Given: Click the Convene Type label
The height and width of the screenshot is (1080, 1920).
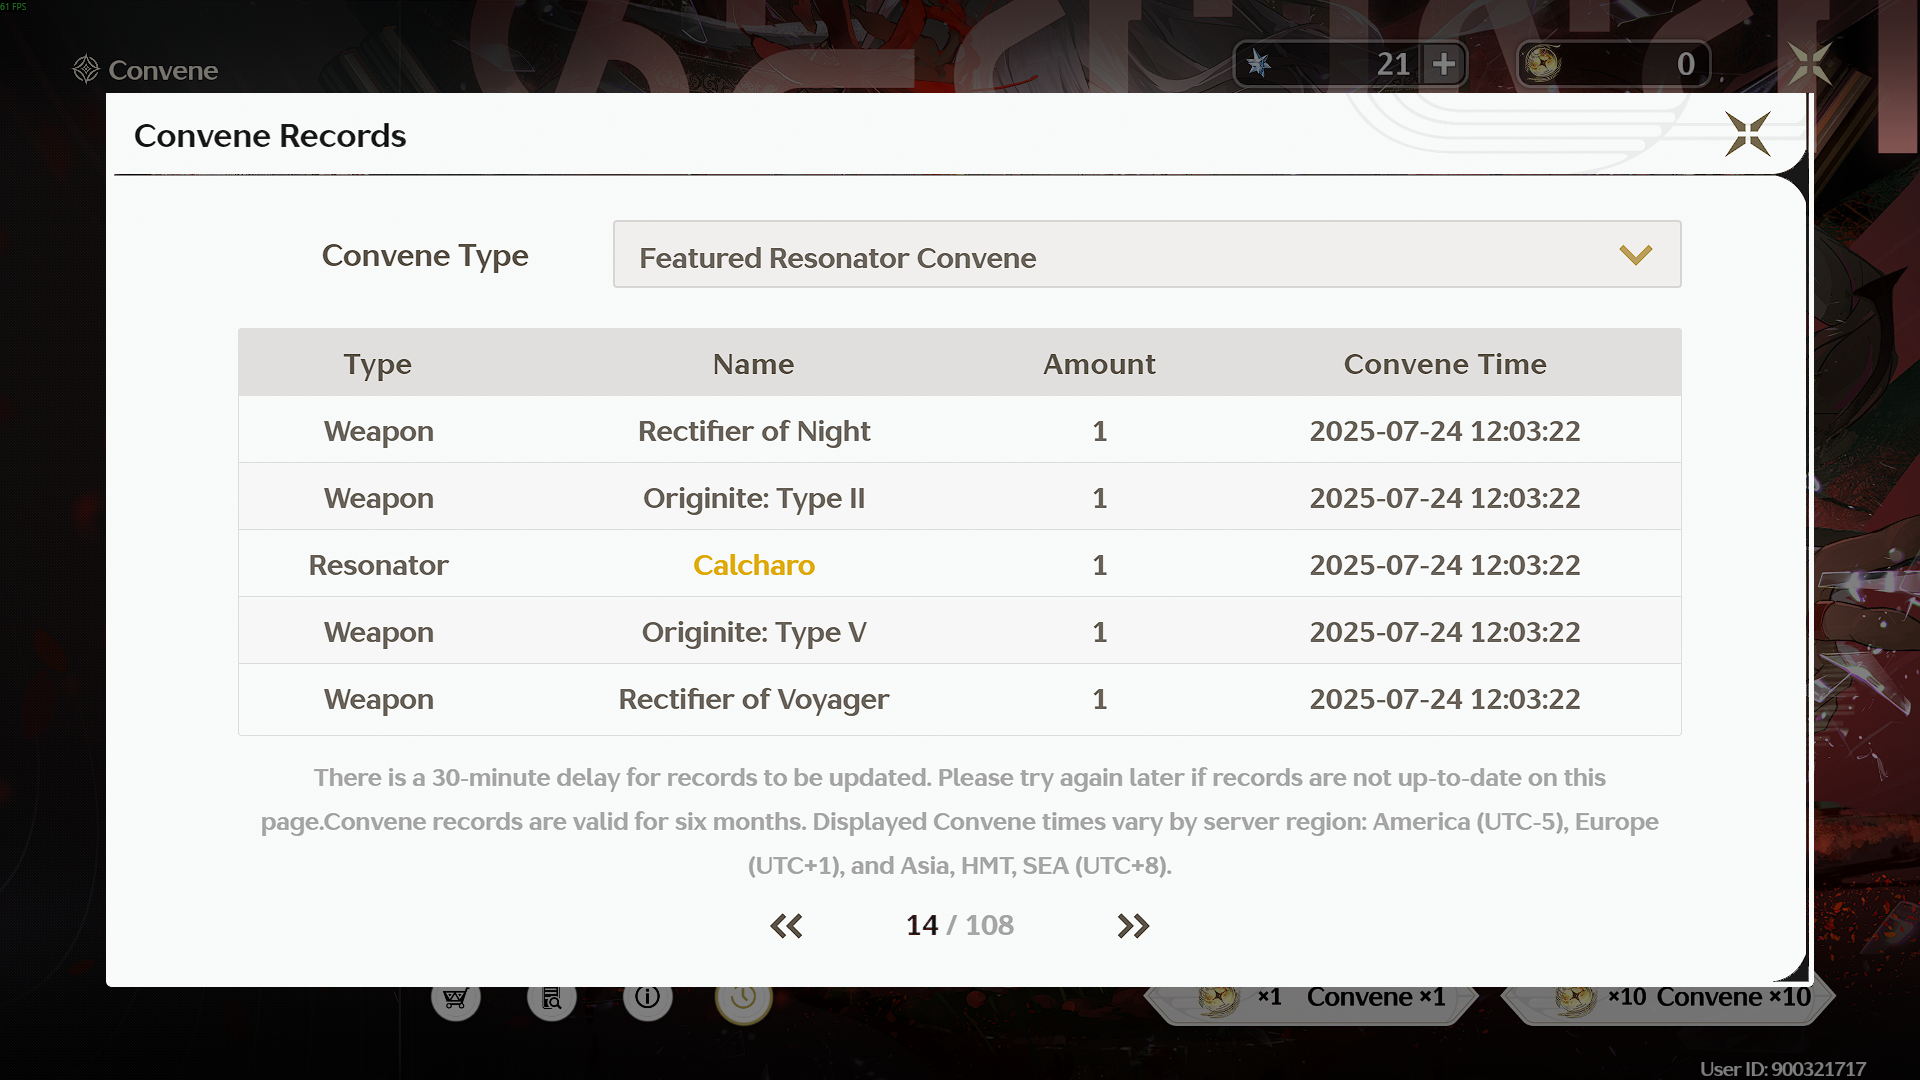Looking at the screenshot, I should pos(425,256).
